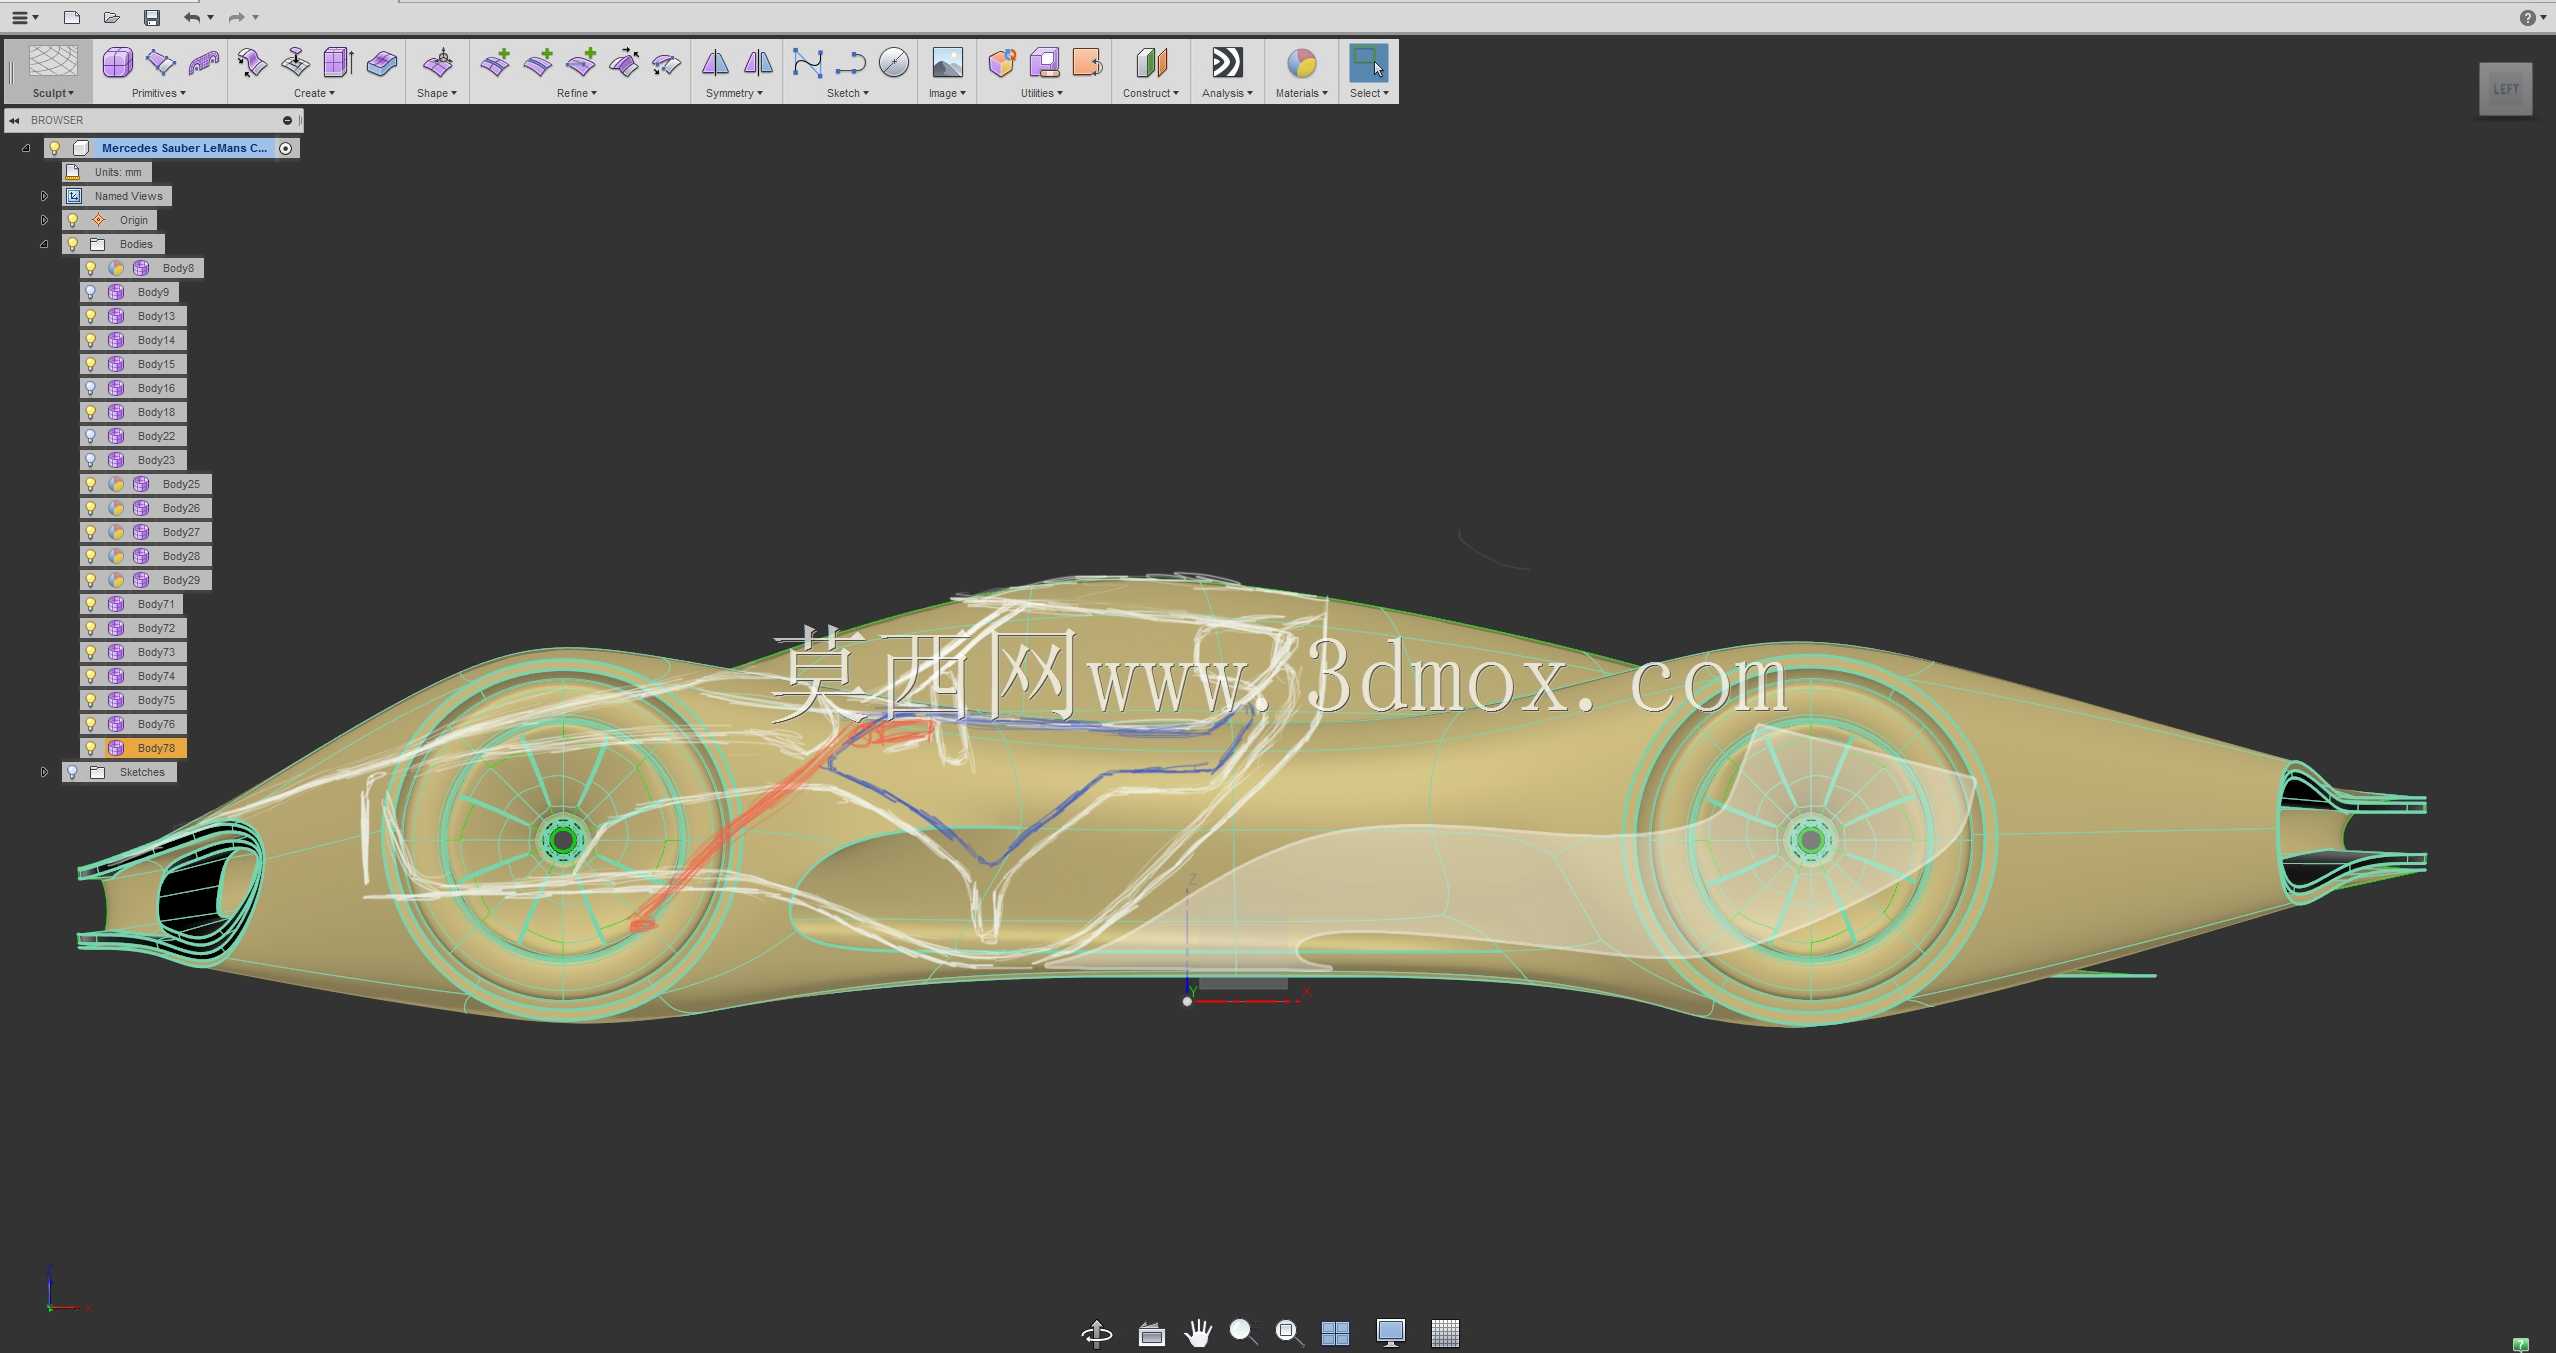
Task: Select Body71 in the browser tree
Action: point(156,604)
